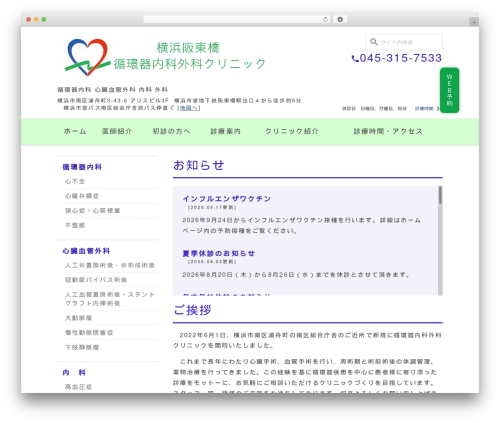Screen dimensions: 500x423
Task: Select 心臓弁膜症 in sidebar
Action: pos(82,196)
